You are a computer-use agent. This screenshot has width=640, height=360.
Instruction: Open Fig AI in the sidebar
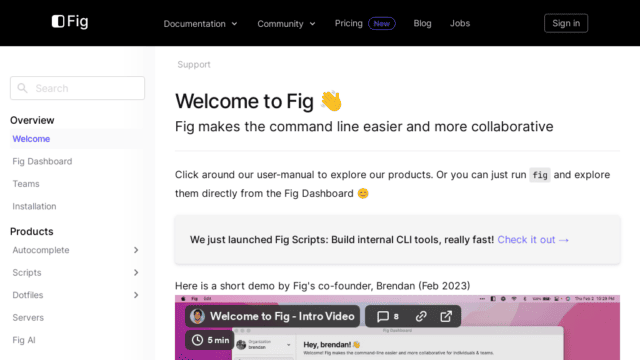(24, 340)
